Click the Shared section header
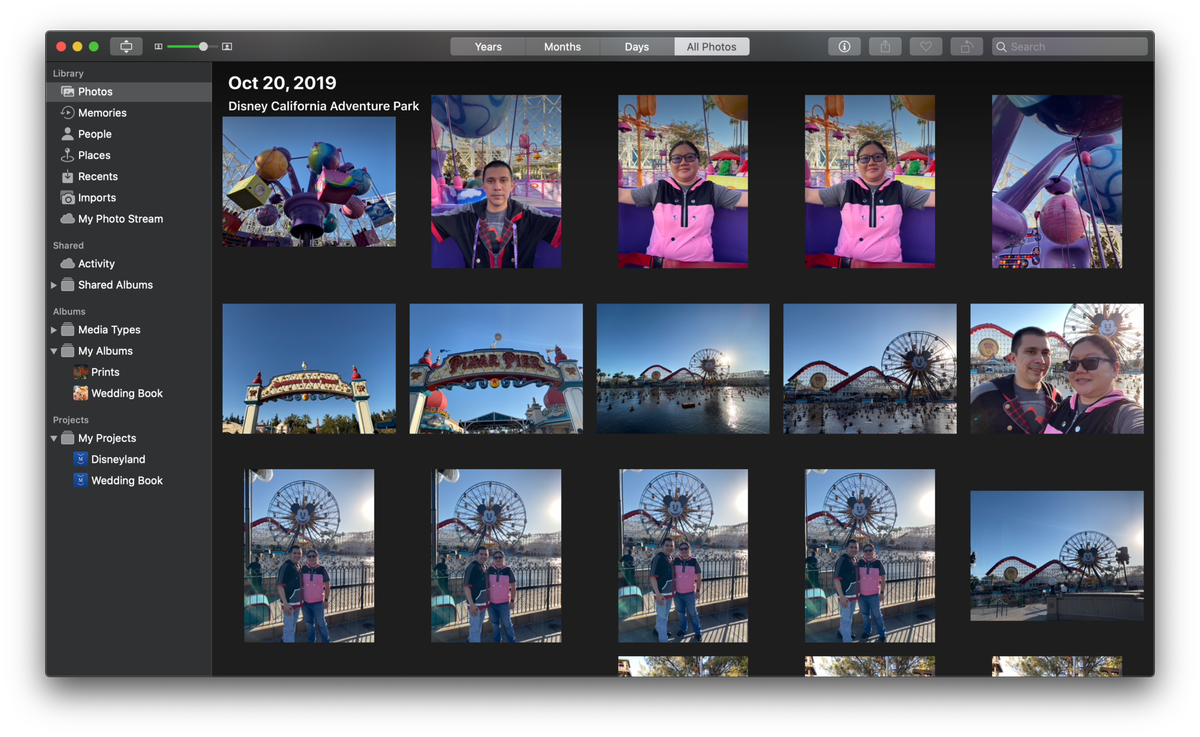Image resolution: width=1200 pixels, height=737 pixels. pyautogui.click(x=68, y=246)
